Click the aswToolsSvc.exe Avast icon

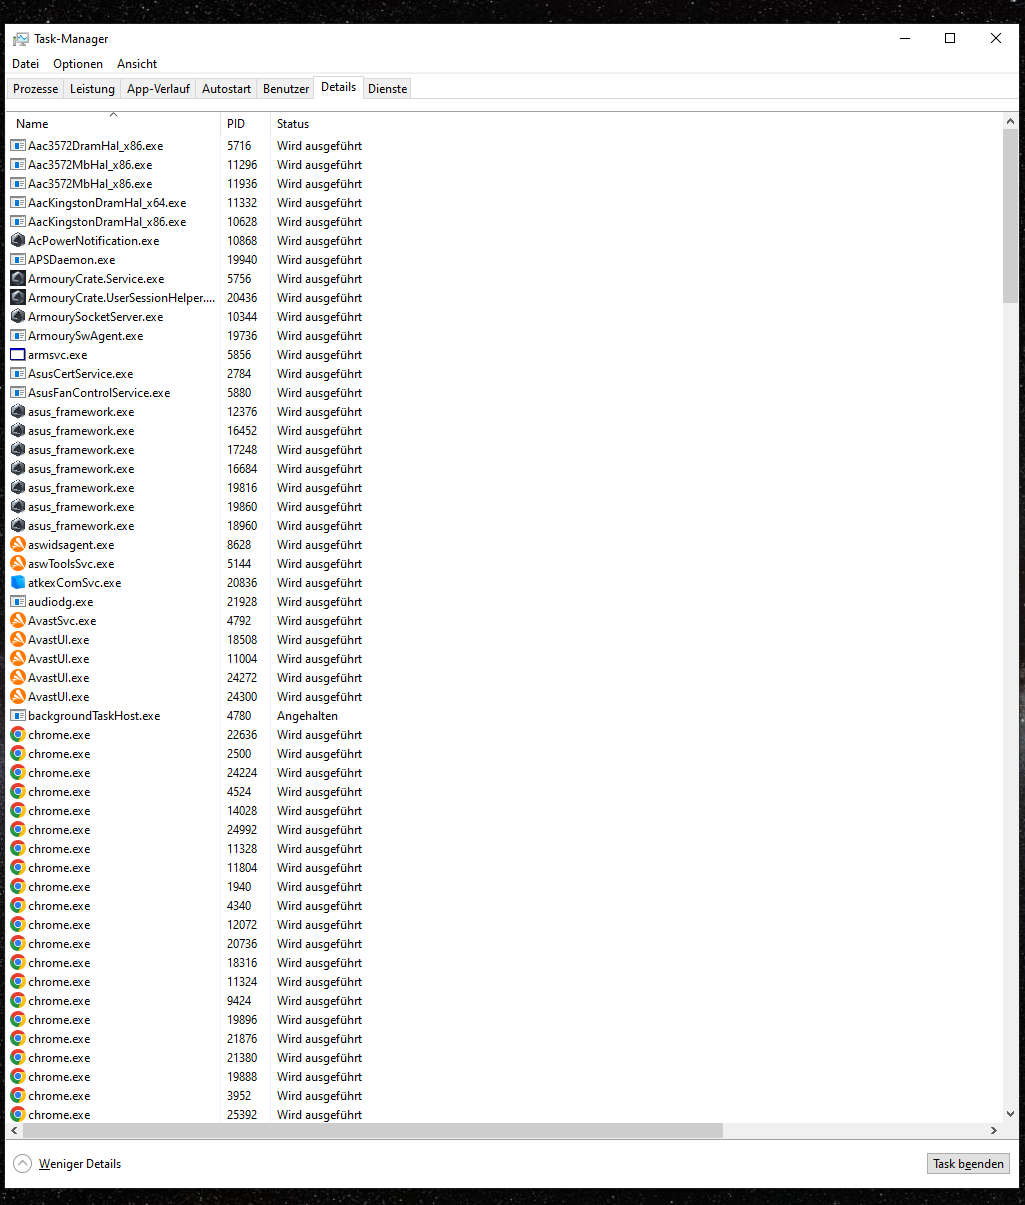pos(18,564)
